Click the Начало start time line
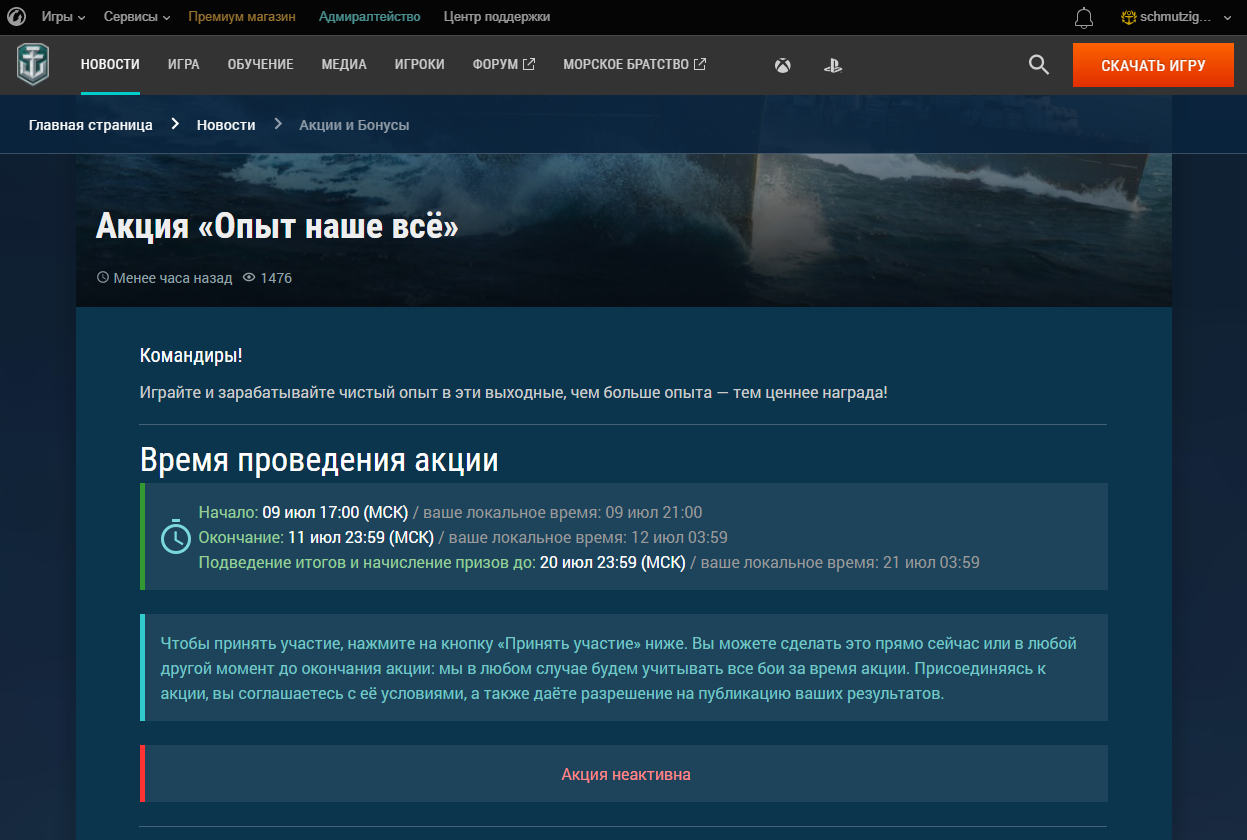 (x=451, y=512)
